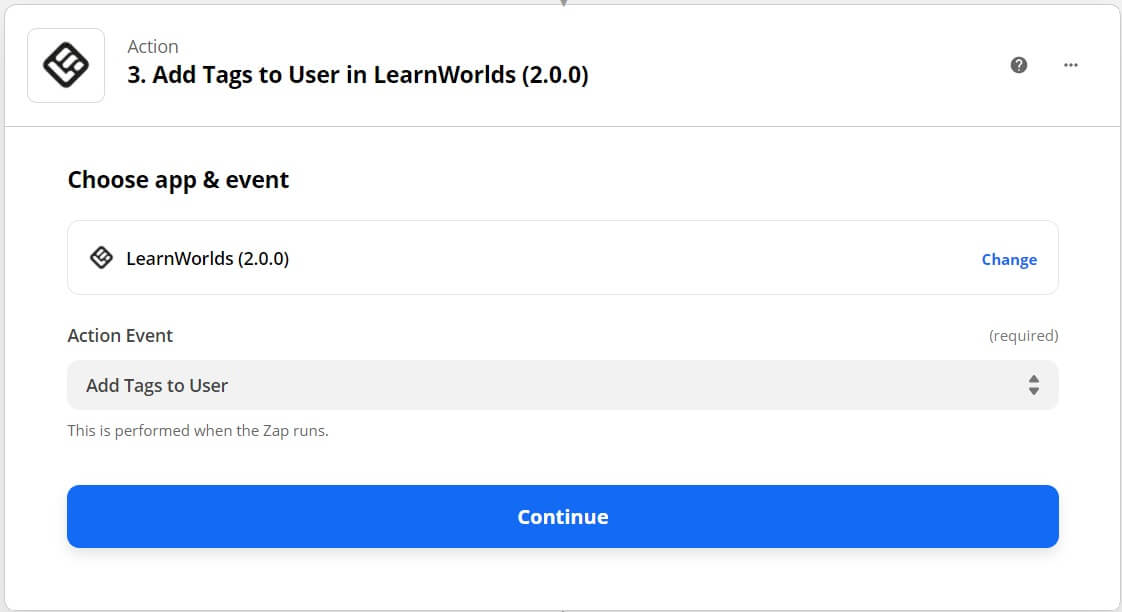
Task: Click the 'Action' label above the step title
Action: point(153,47)
